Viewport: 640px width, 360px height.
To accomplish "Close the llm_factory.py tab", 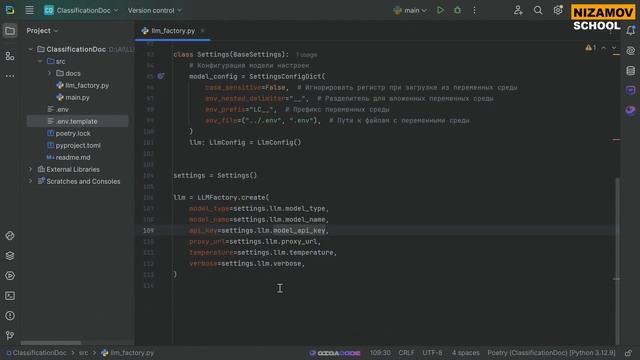I will pos(203,31).
